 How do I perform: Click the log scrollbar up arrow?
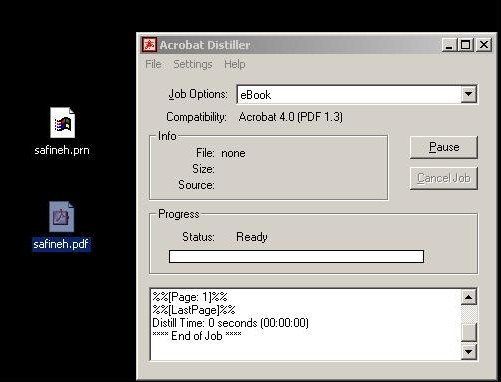click(x=469, y=297)
